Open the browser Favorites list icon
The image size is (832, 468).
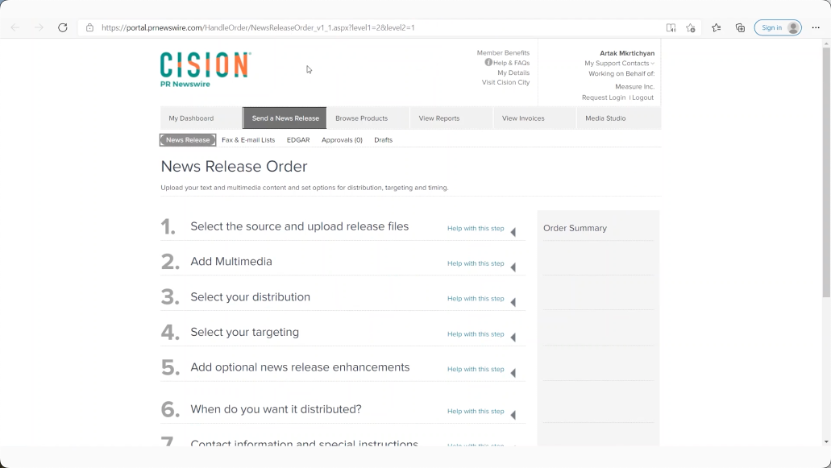coord(716,28)
